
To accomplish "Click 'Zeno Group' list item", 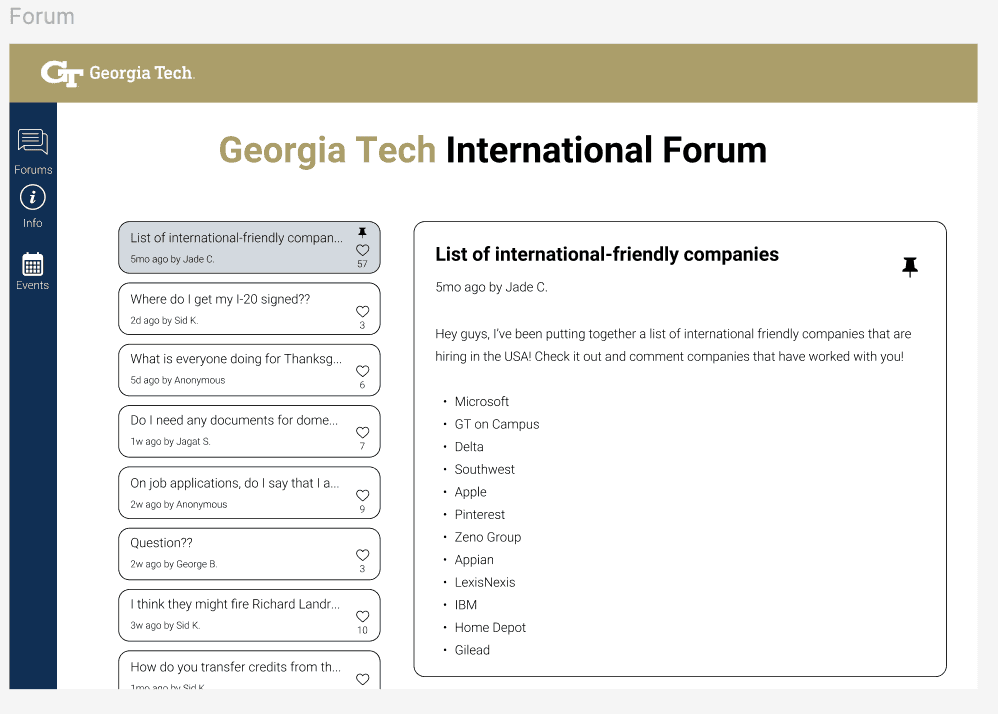I will click(488, 537).
